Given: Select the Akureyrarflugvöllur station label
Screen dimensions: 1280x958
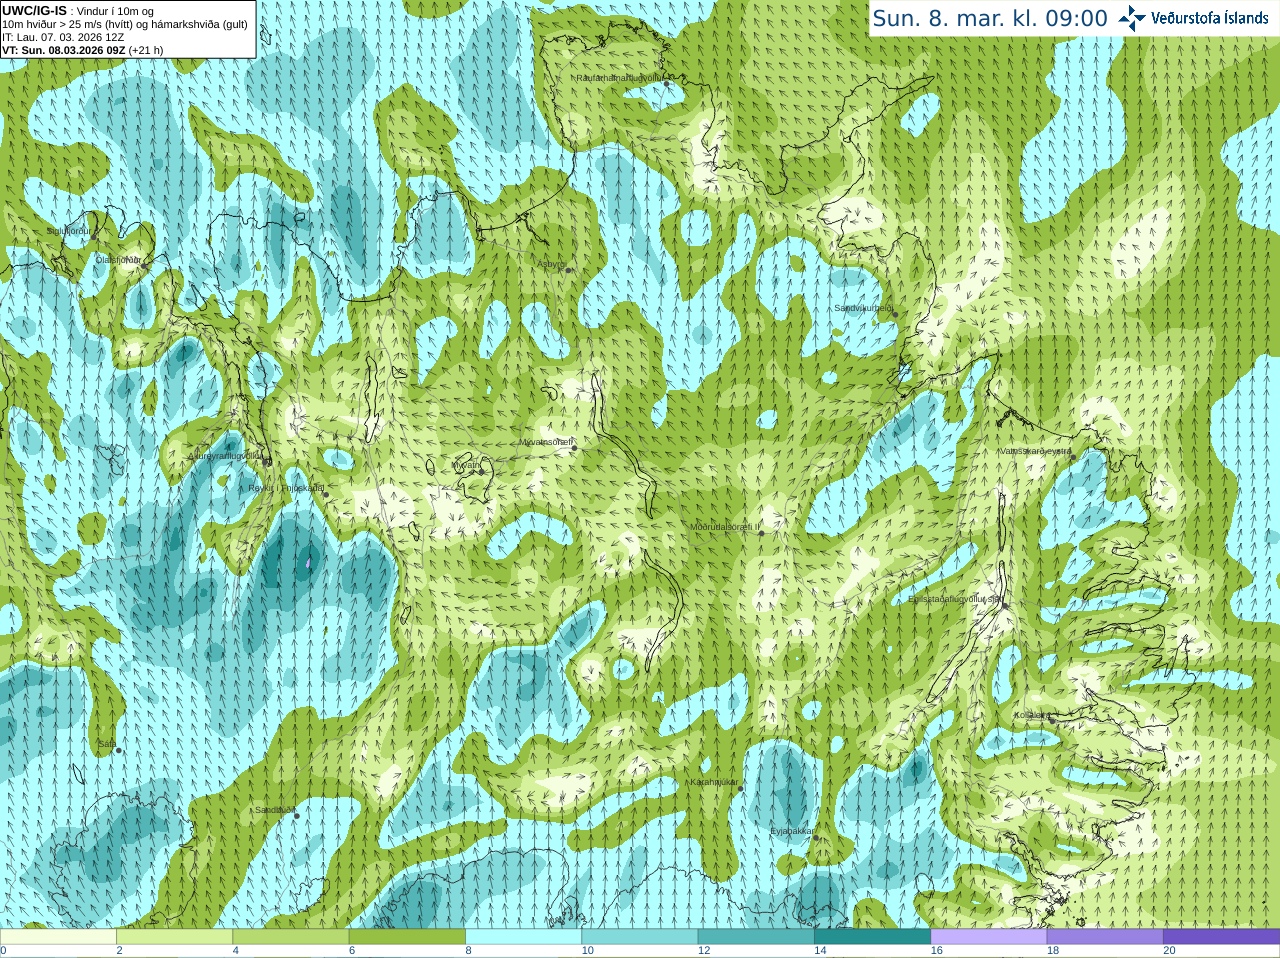Looking at the screenshot, I should [x=226, y=456].
